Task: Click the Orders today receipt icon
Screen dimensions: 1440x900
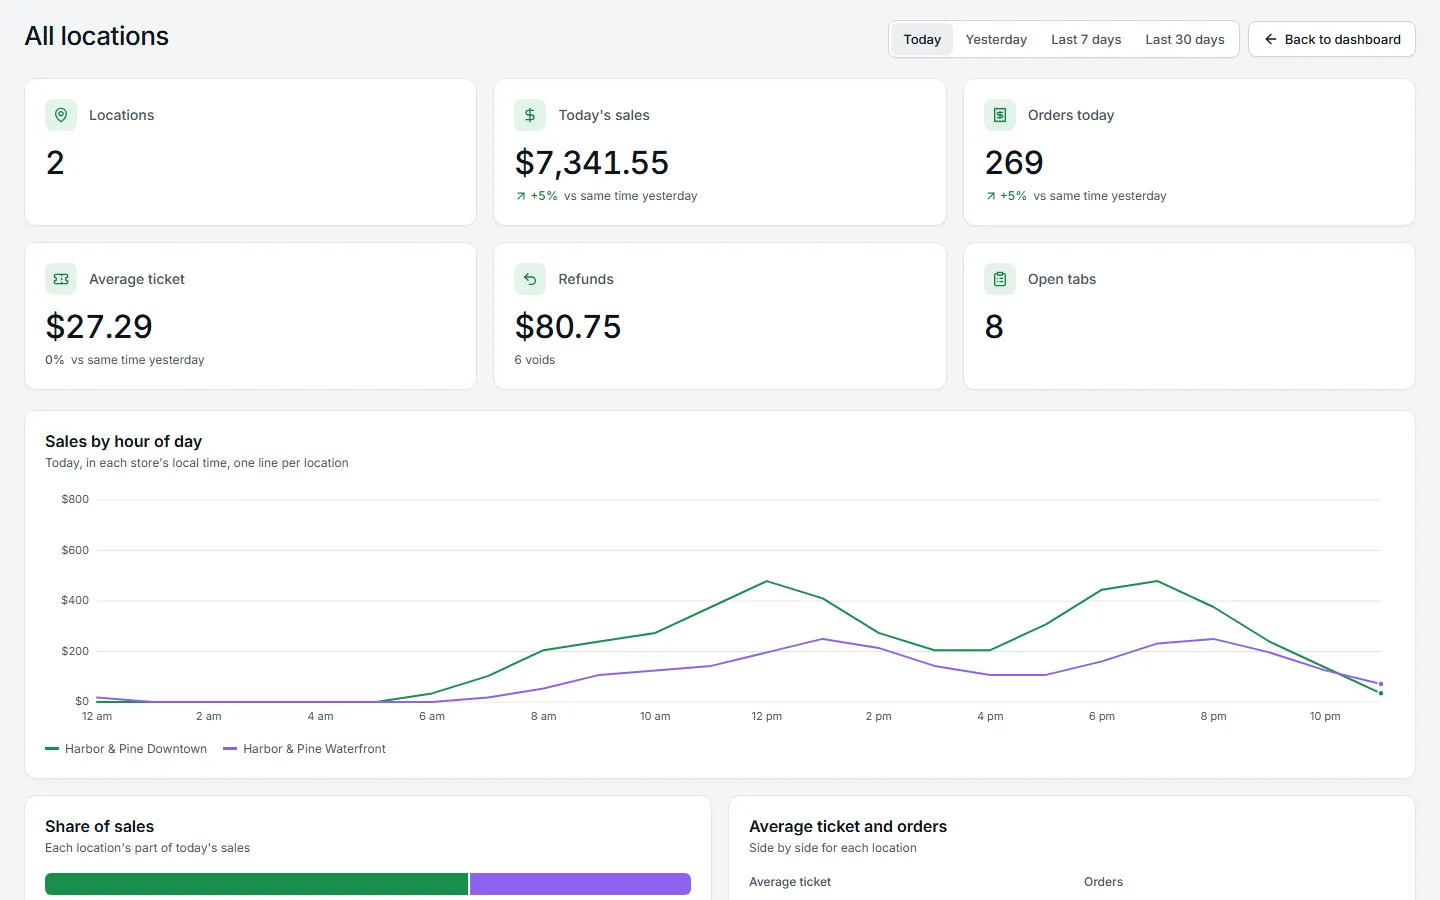Action: (1000, 115)
